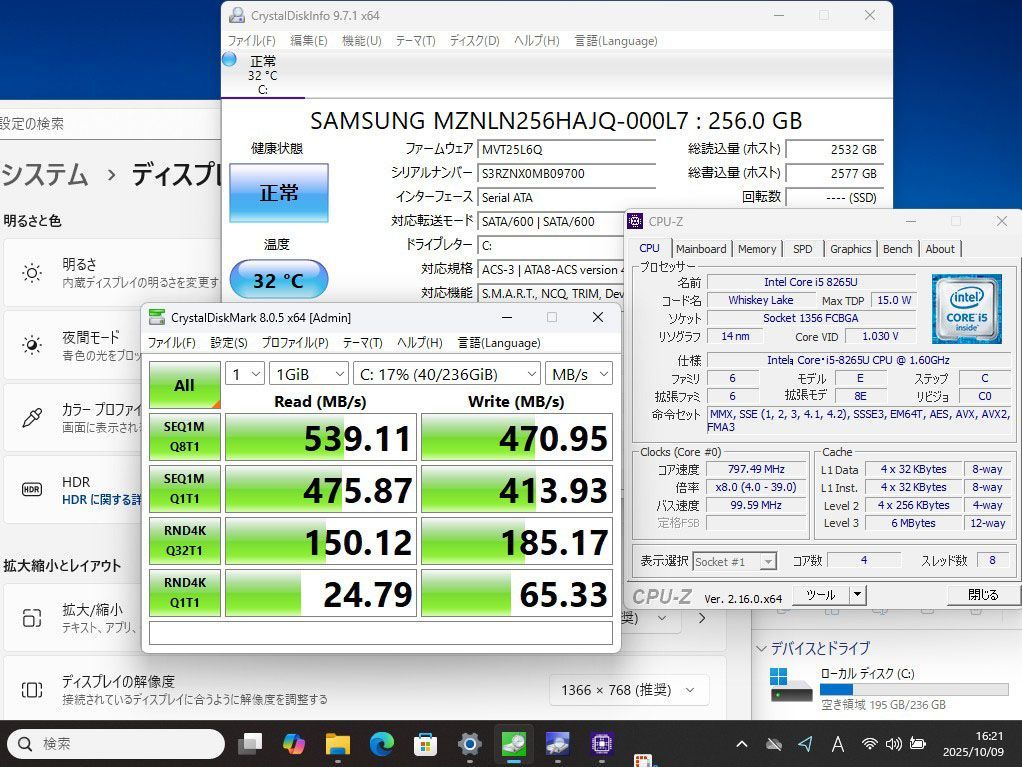Image resolution: width=1022 pixels, height=767 pixels.
Task: Click the Task View taskbar icon
Action: point(250,744)
